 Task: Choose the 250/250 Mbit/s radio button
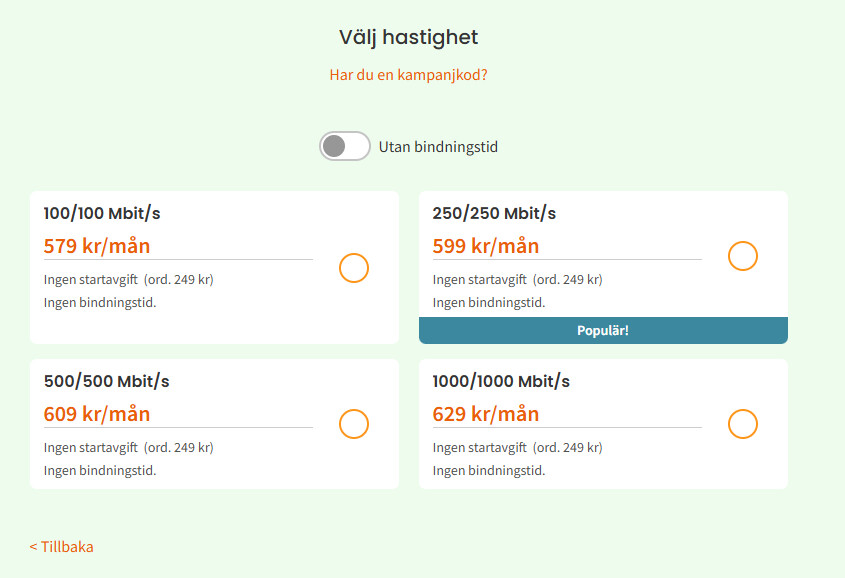pyautogui.click(x=743, y=256)
